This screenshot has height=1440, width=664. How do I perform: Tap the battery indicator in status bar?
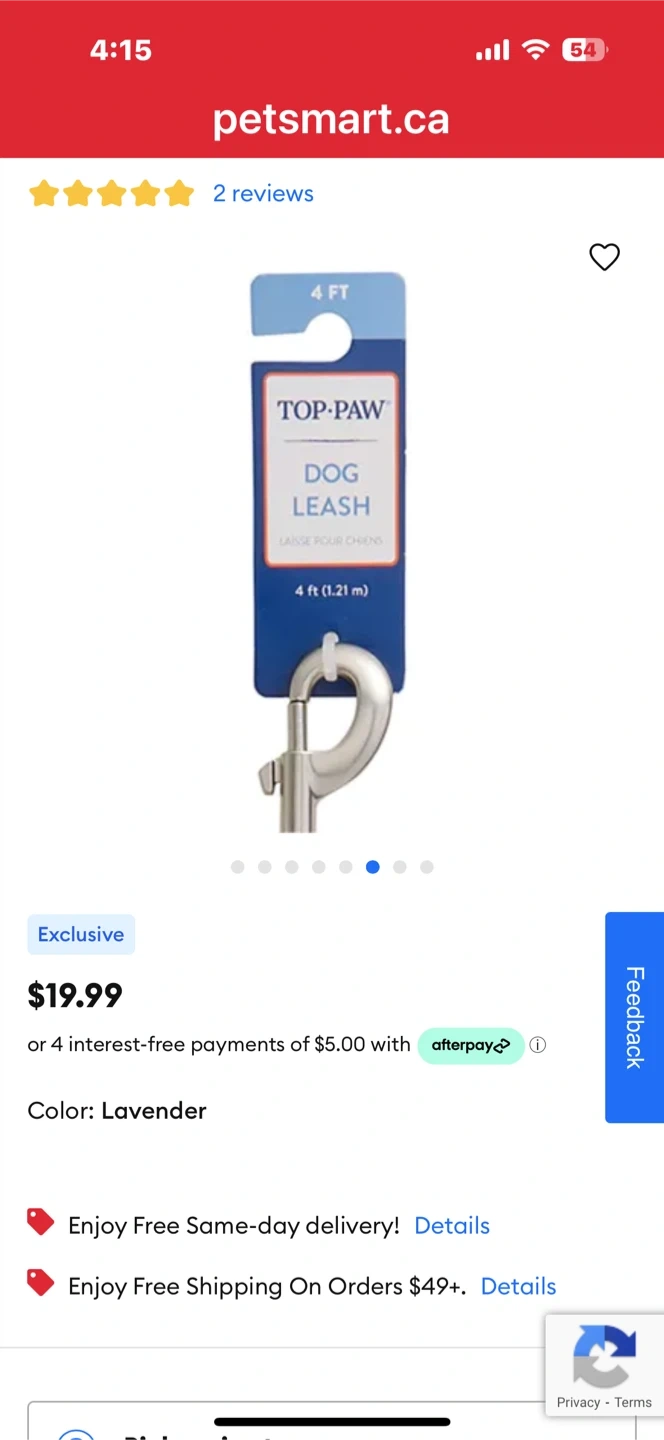click(584, 49)
